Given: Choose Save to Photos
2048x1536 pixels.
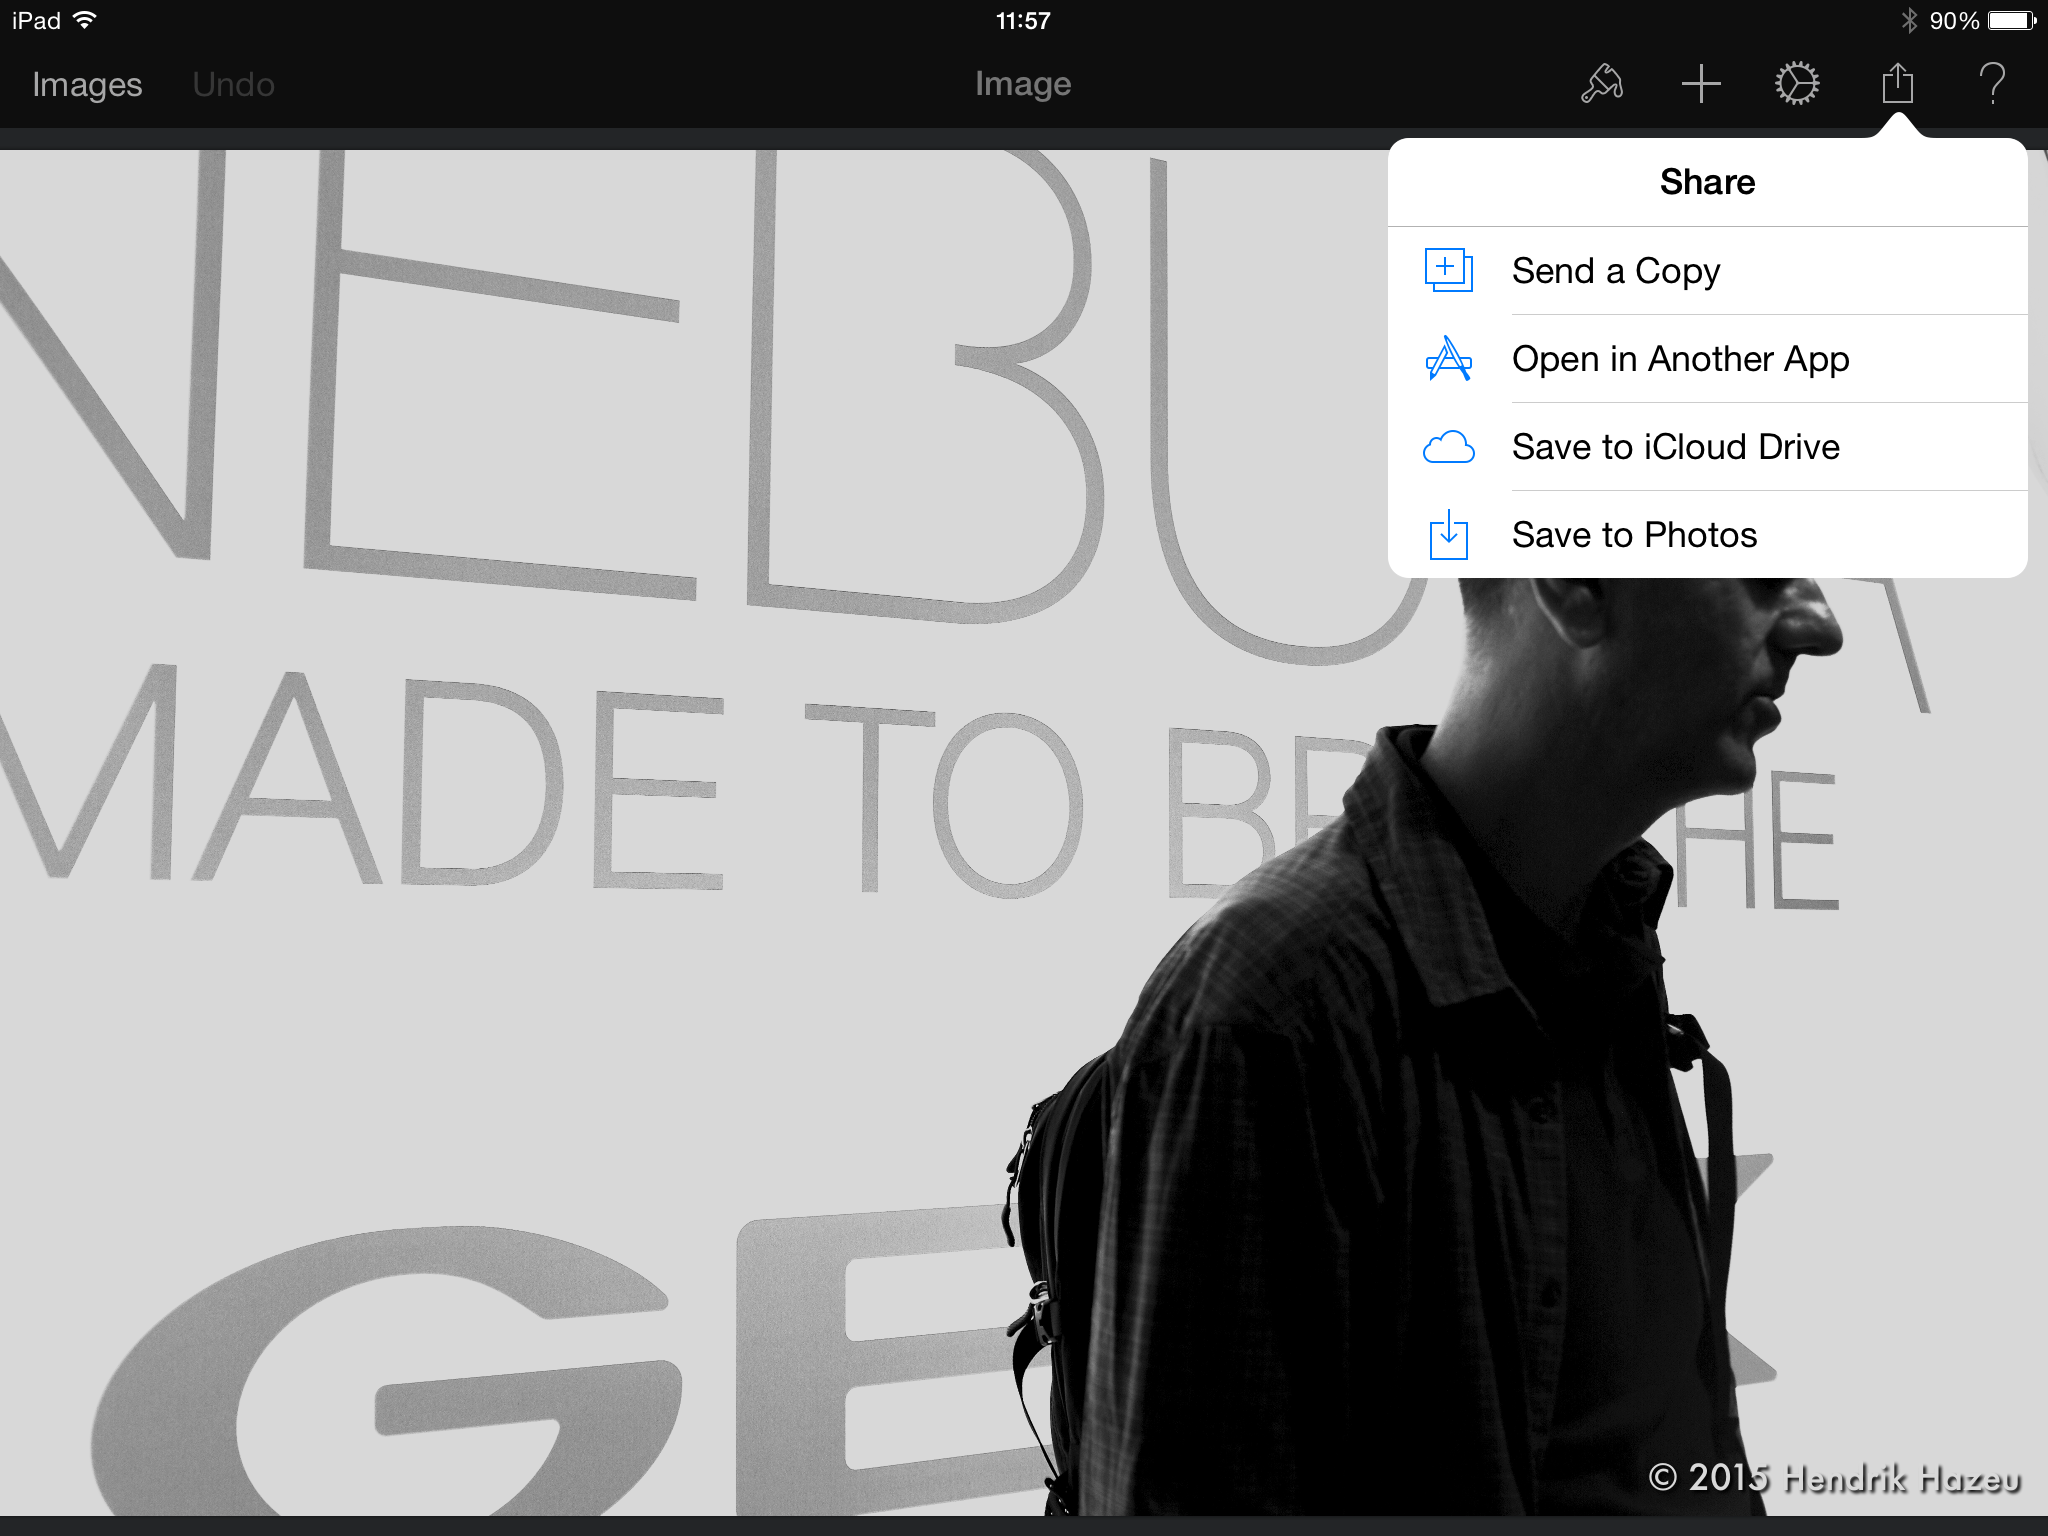Looking at the screenshot, I should (x=1708, y=535).
